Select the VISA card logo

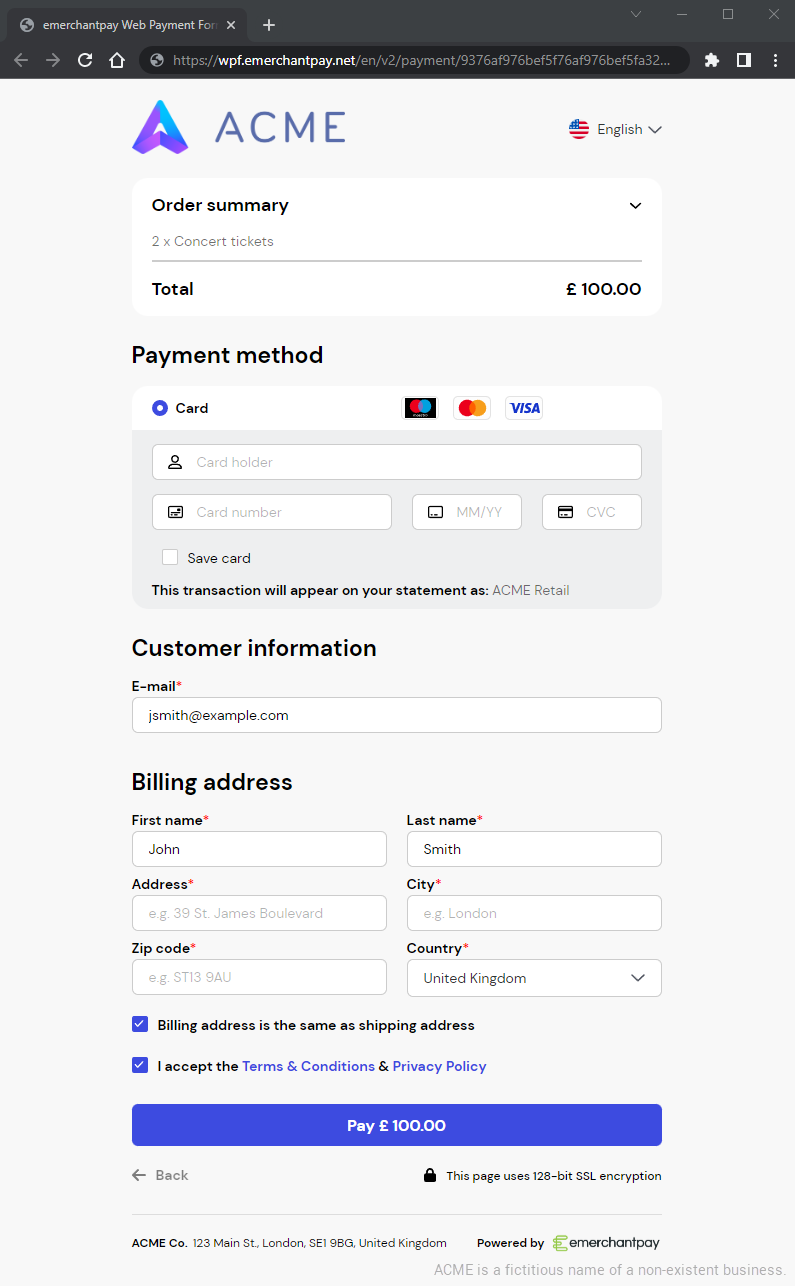(x=524, y=408)
